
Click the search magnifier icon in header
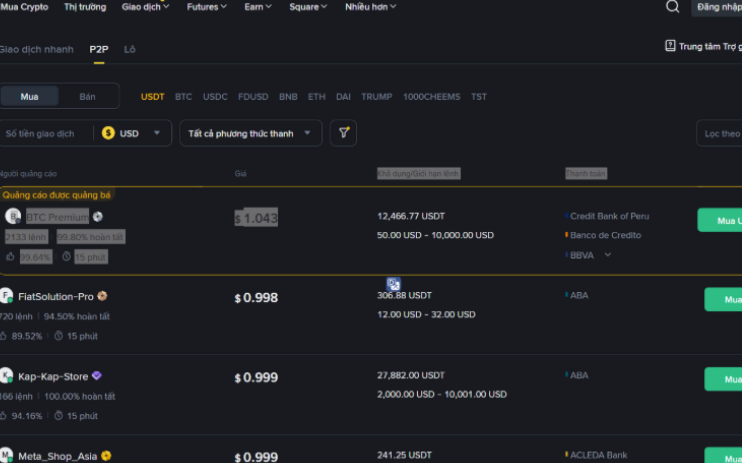pyautogui.click(x=672, y=7)
